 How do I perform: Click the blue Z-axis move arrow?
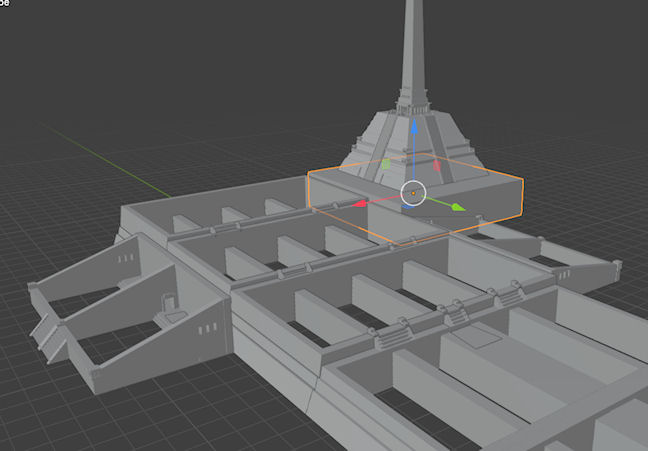[x=412, y=130]
